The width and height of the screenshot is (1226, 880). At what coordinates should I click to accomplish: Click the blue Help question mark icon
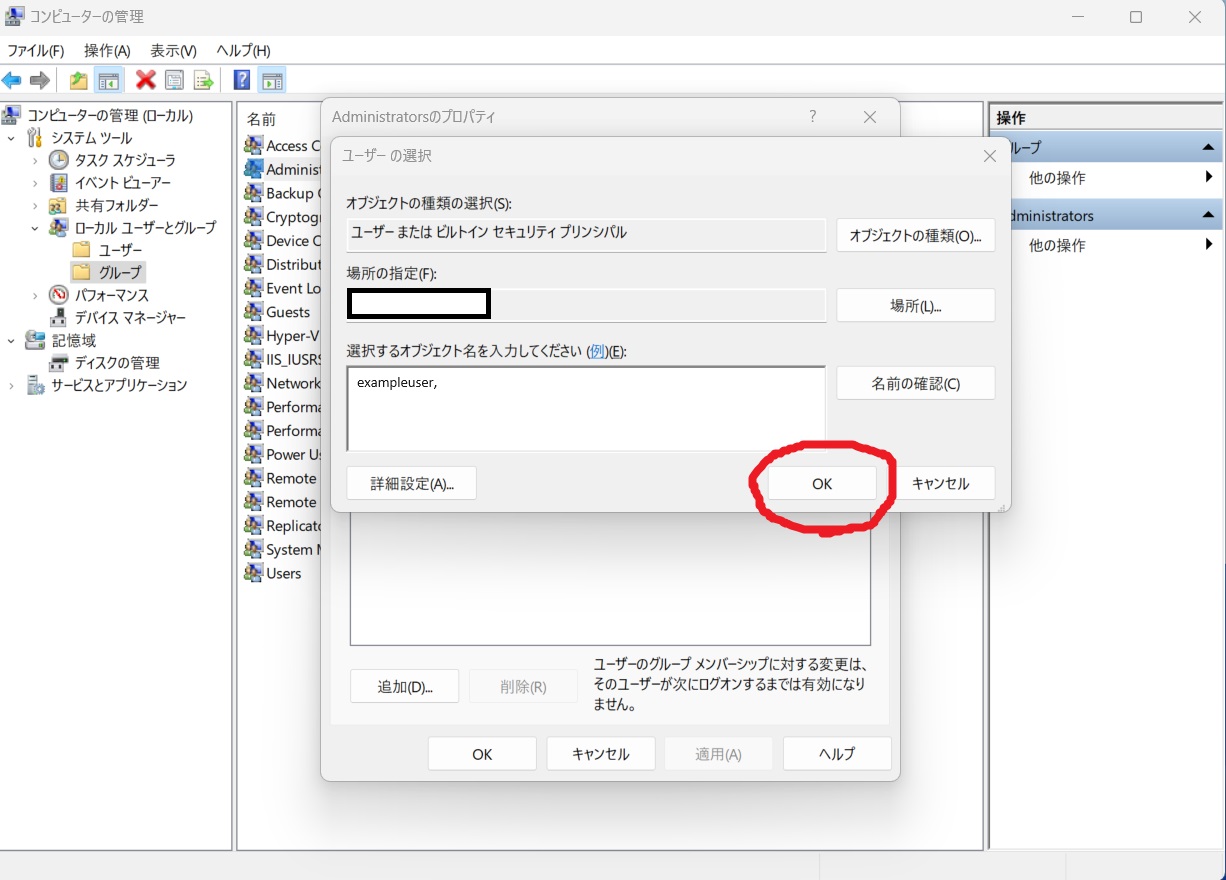click(x=242, y=81)
